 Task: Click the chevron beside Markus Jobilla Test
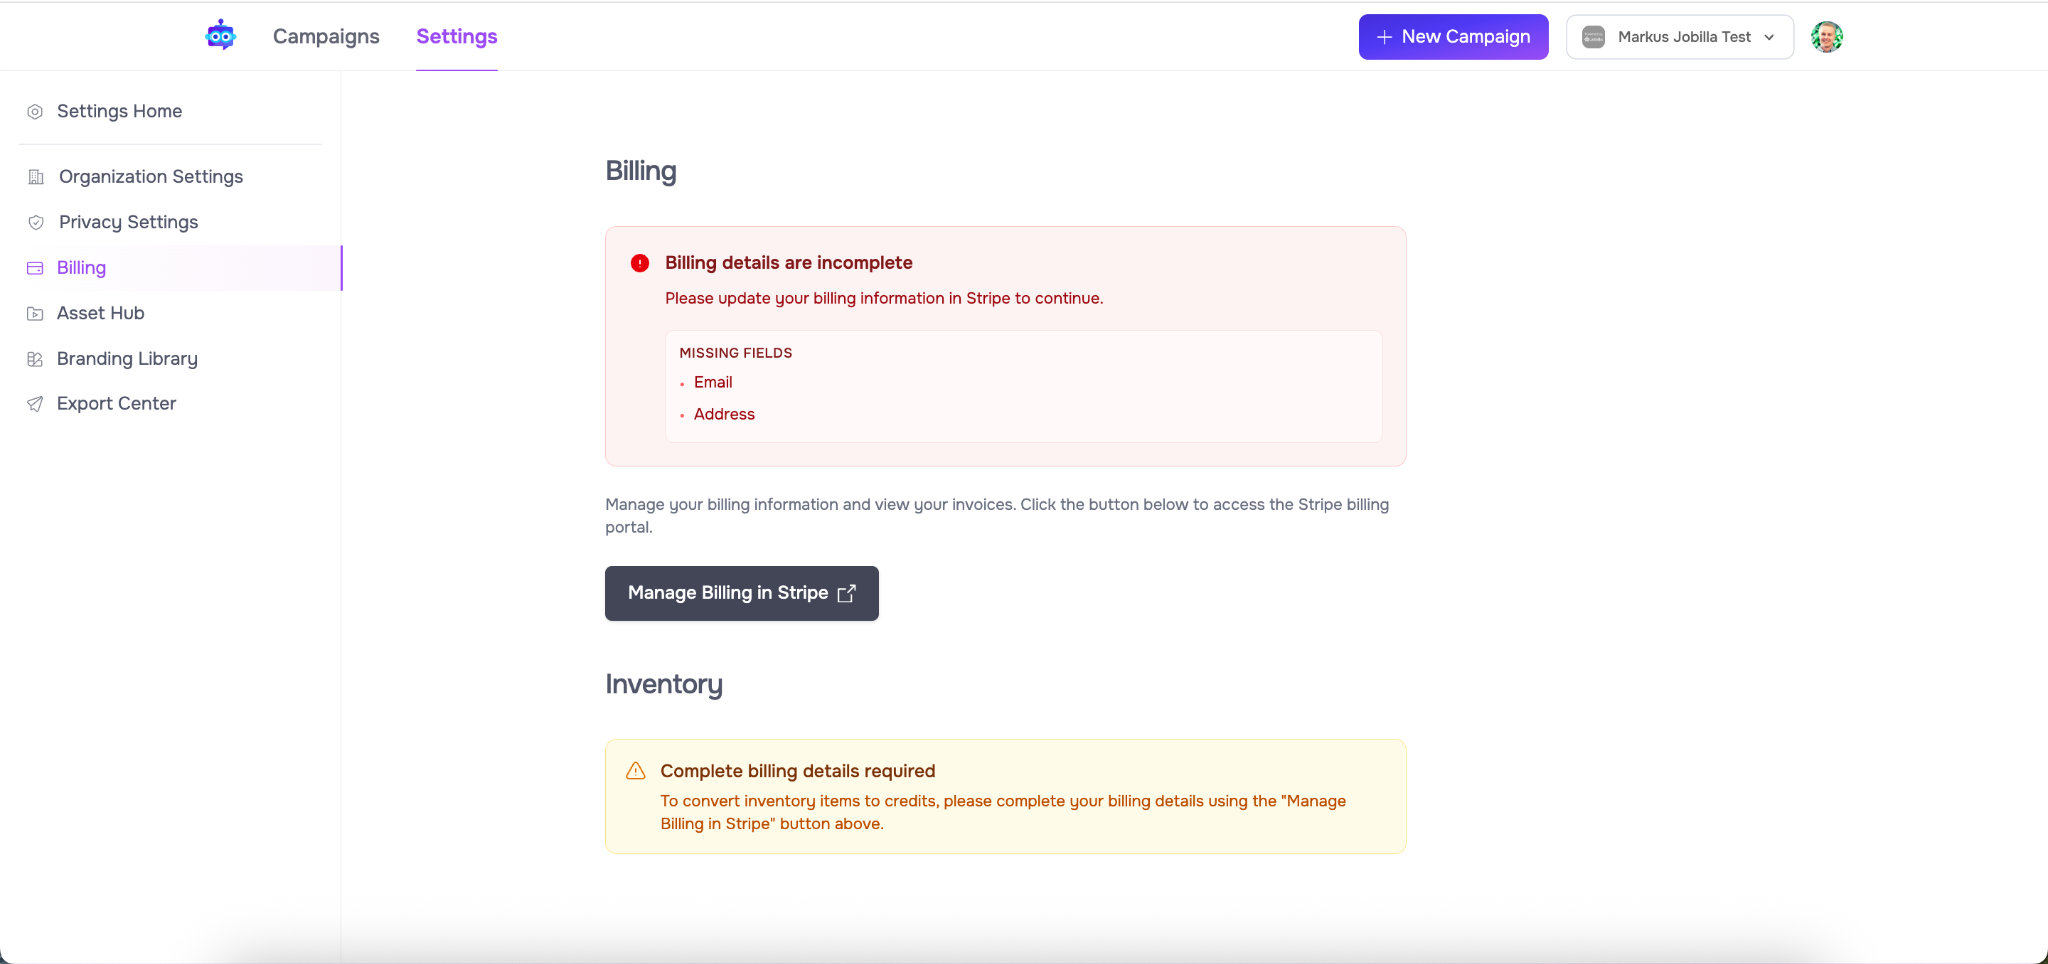tap(1769, 38)
